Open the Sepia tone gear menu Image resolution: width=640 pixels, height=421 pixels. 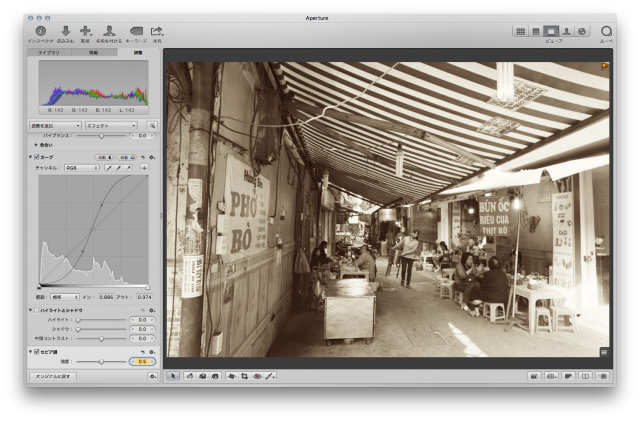point(152,352)
